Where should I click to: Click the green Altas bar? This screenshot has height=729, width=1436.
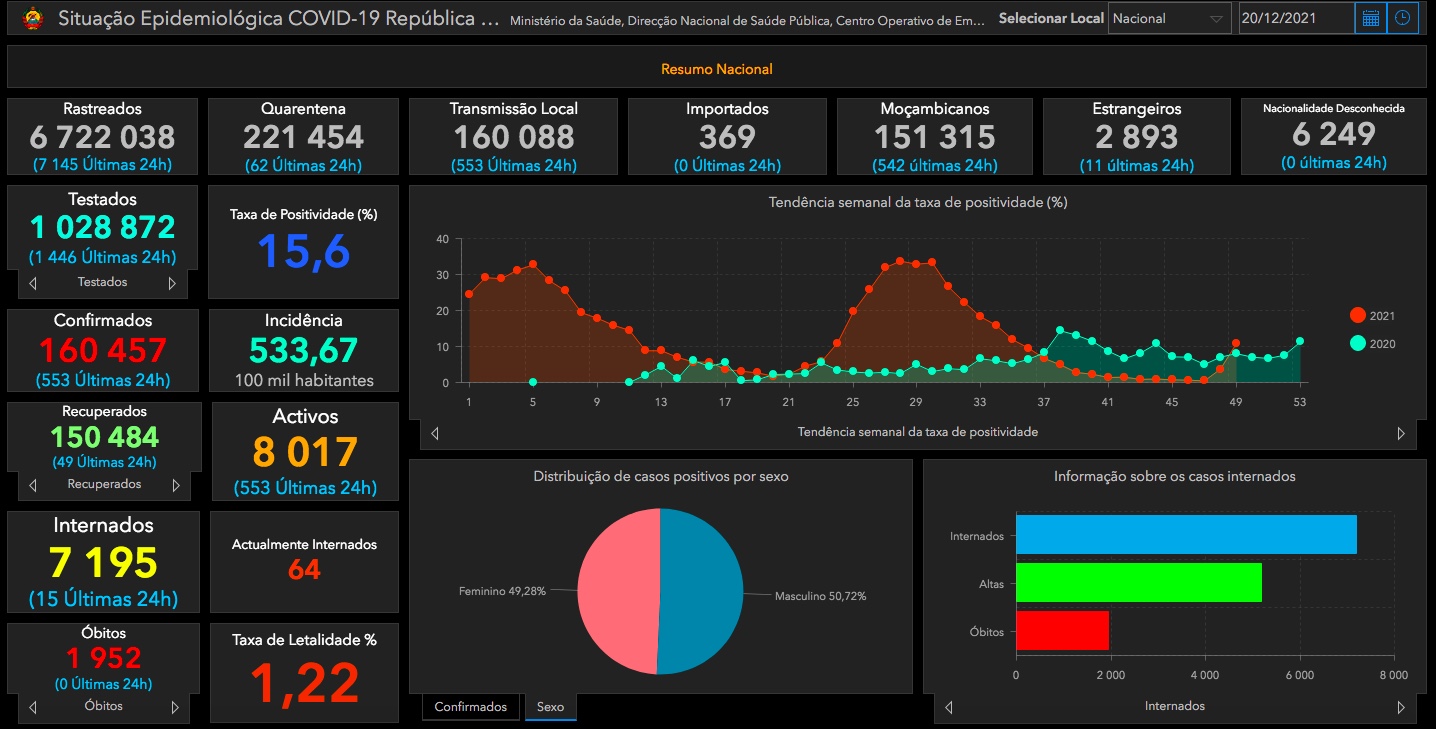(1138, 583)
